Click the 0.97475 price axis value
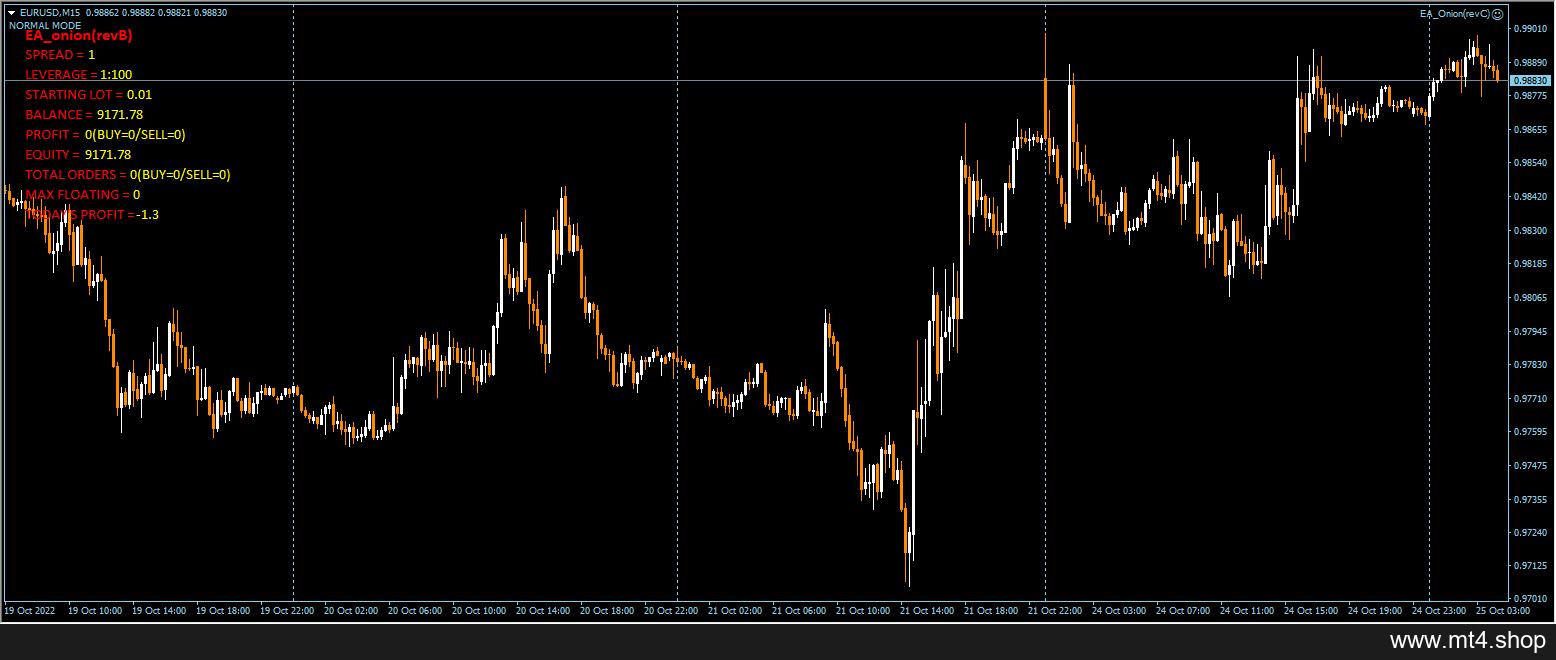 1532,466
